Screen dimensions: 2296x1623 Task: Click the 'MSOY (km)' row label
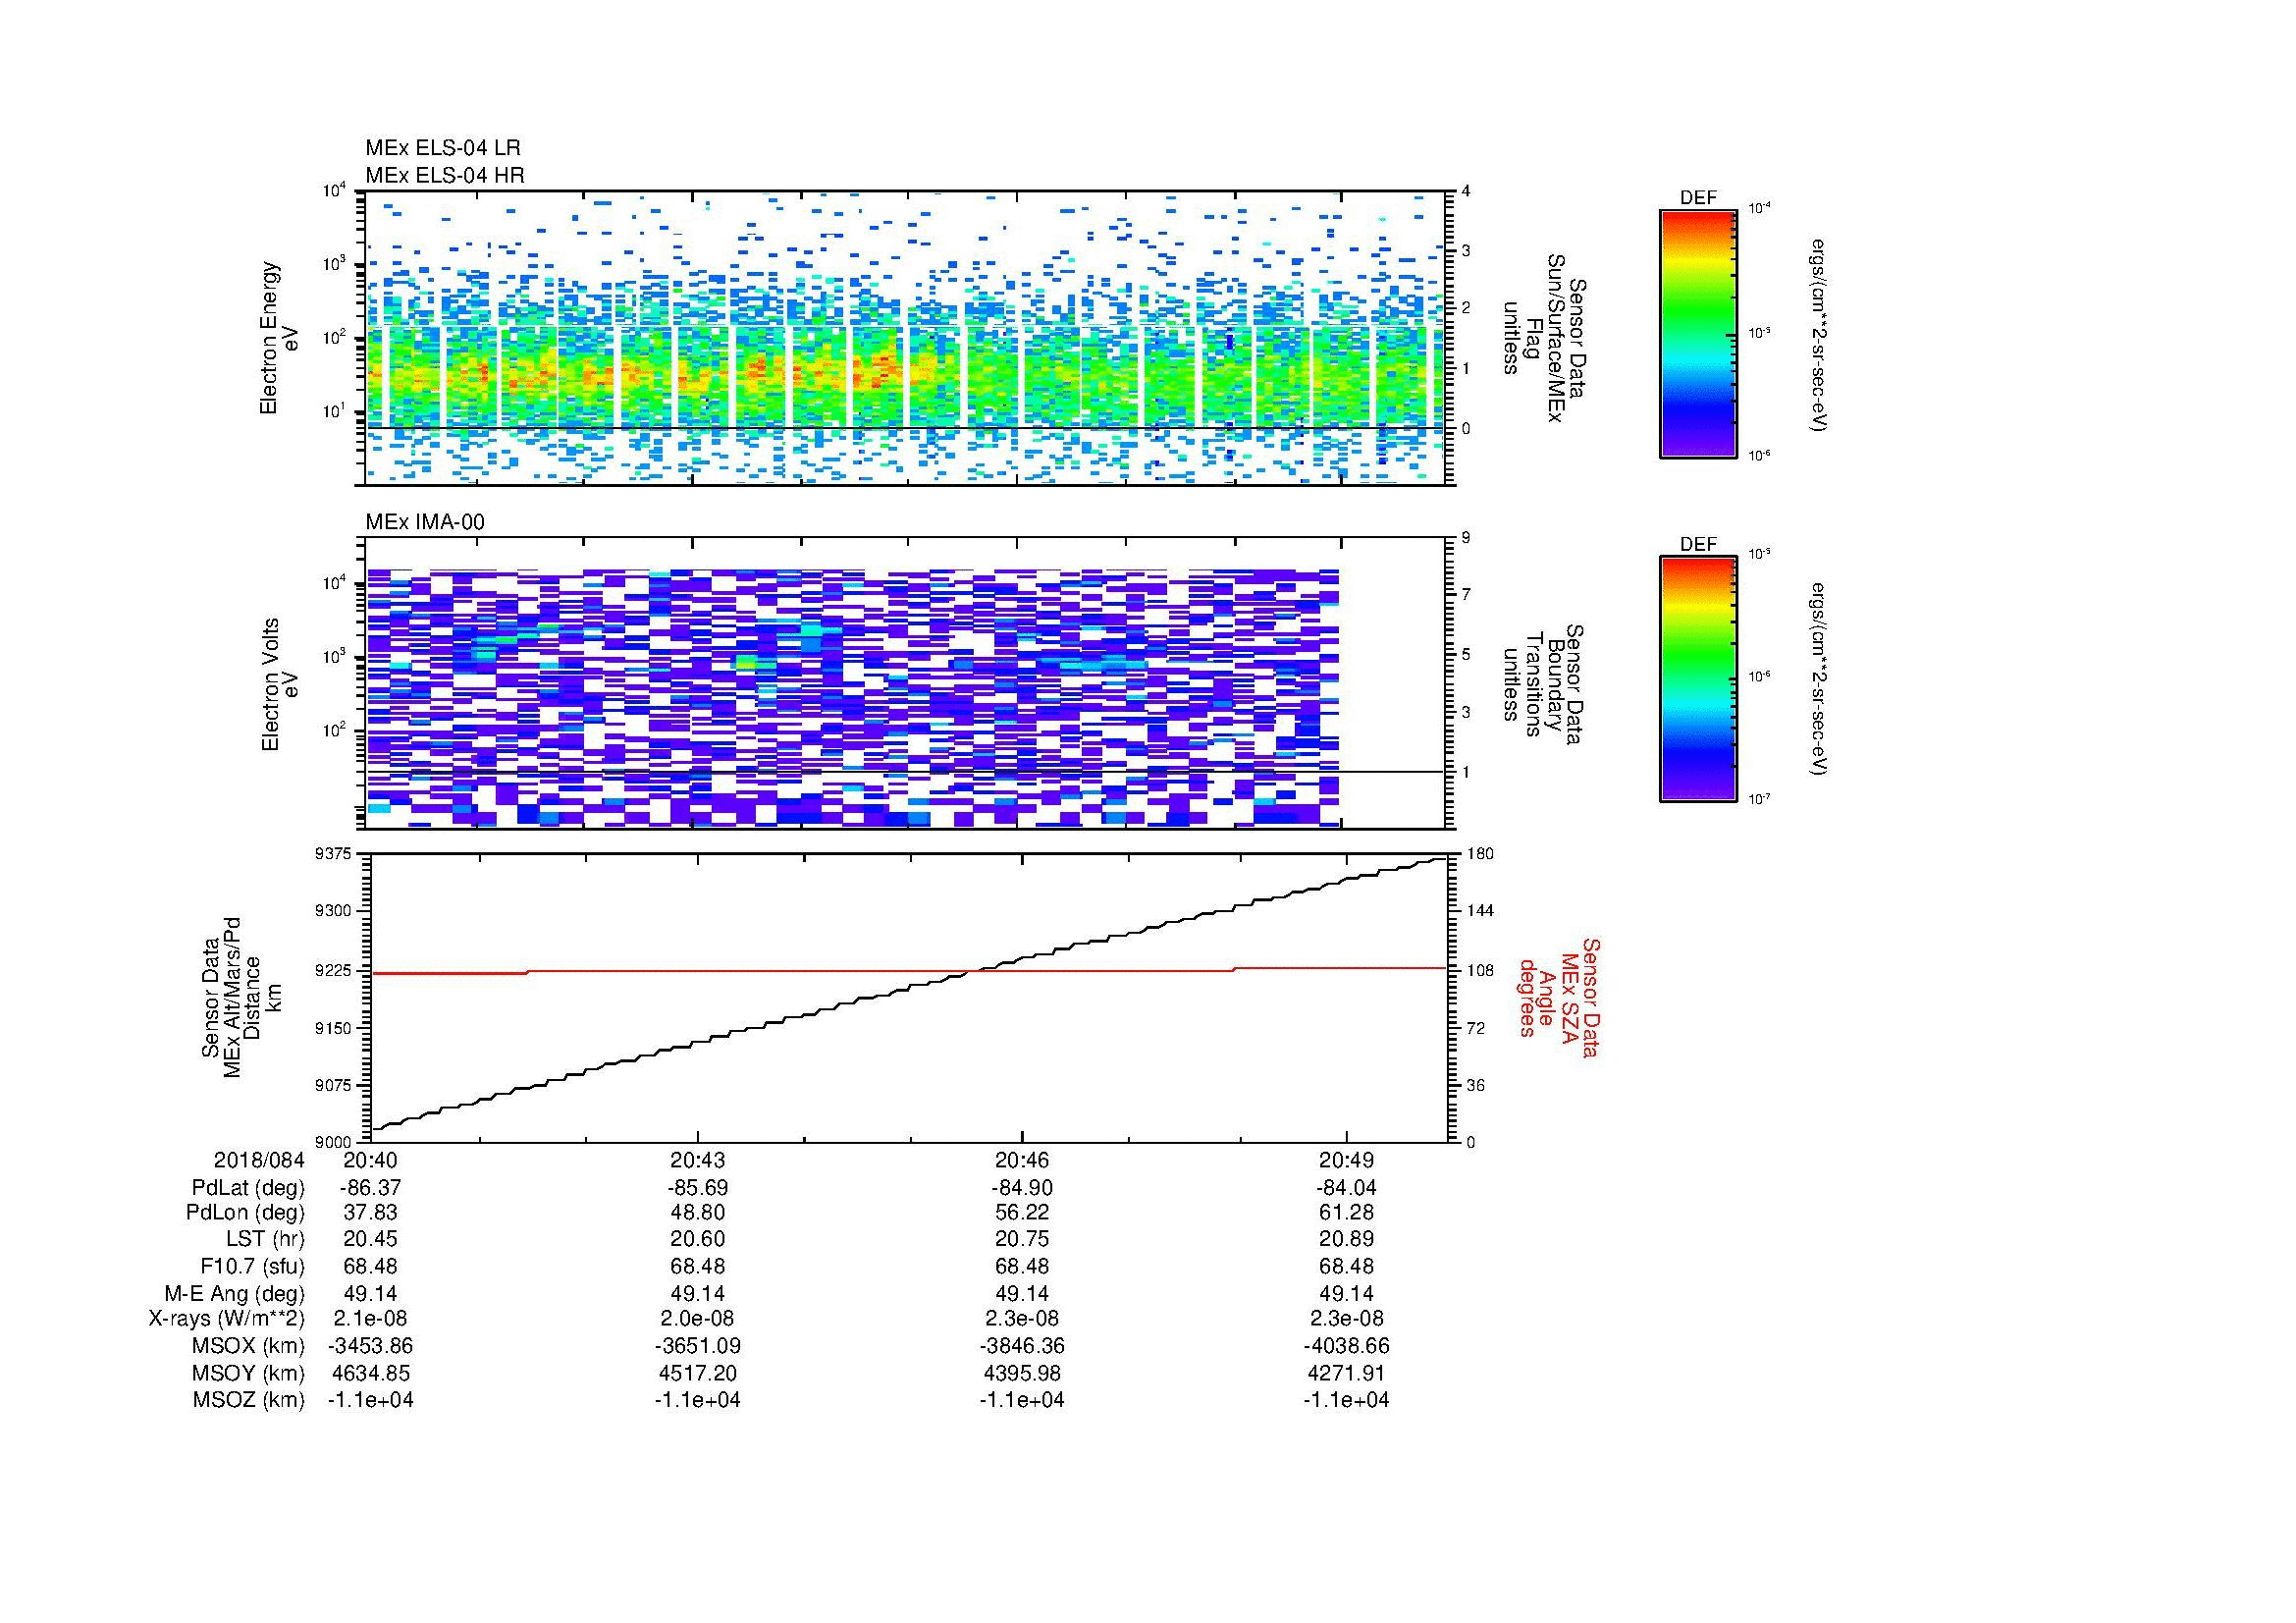pos(249,1373)
